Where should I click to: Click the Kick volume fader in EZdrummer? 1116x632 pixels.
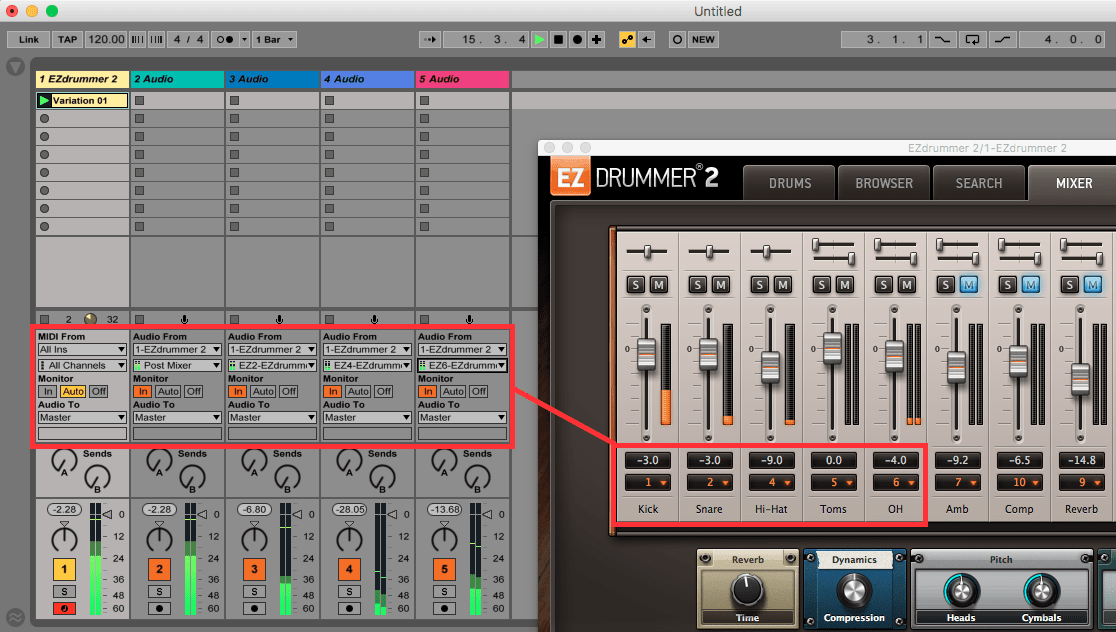[x=646, y=354]
